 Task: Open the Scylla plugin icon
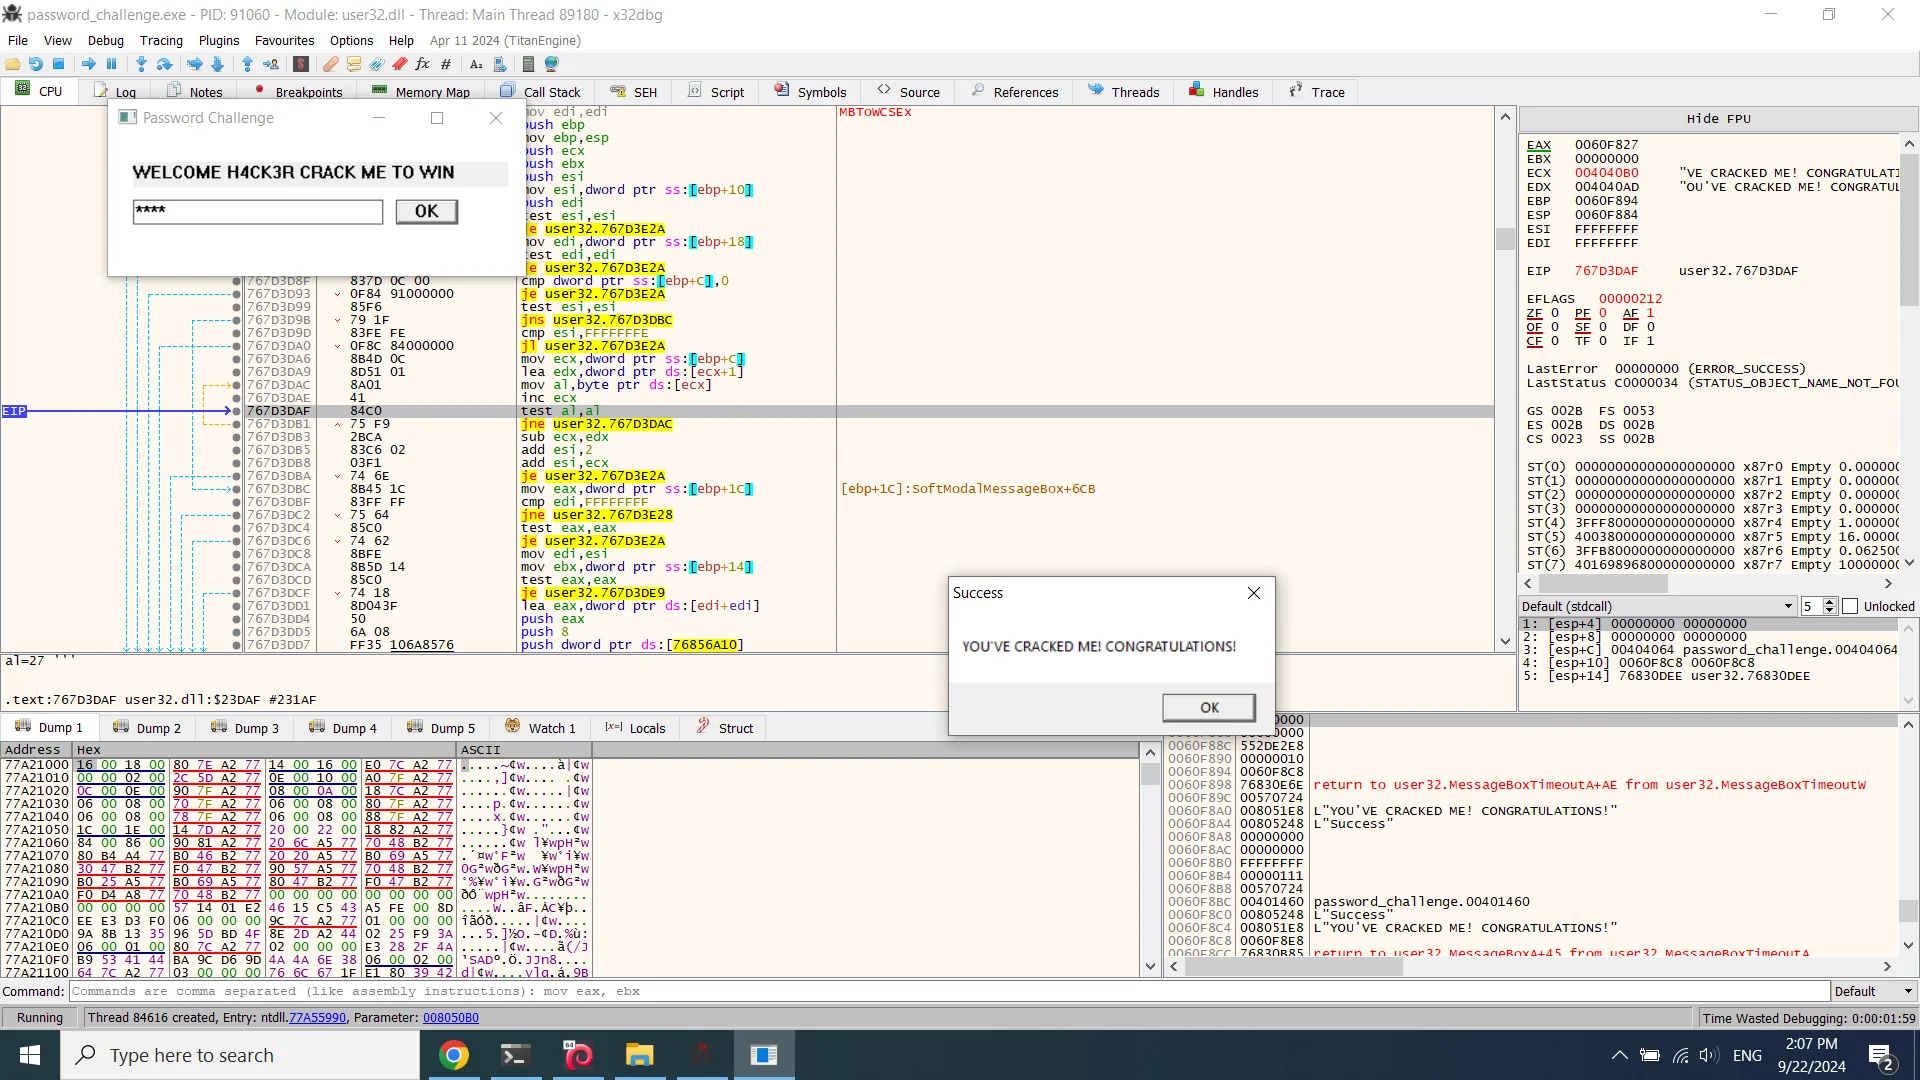300,64
